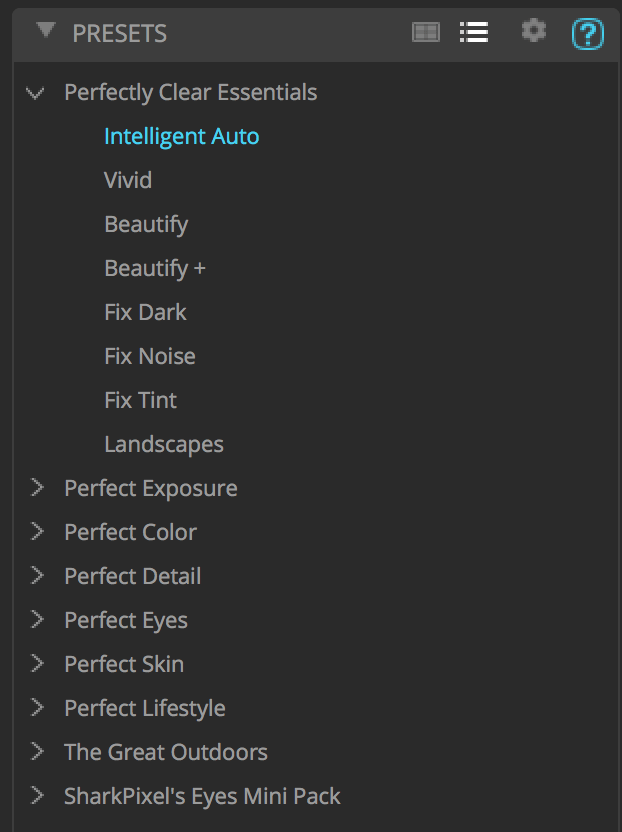Viewport: 622px width, 832px height.
Task: Expand the Perfect Eyes group
Action: click(37, 620)
